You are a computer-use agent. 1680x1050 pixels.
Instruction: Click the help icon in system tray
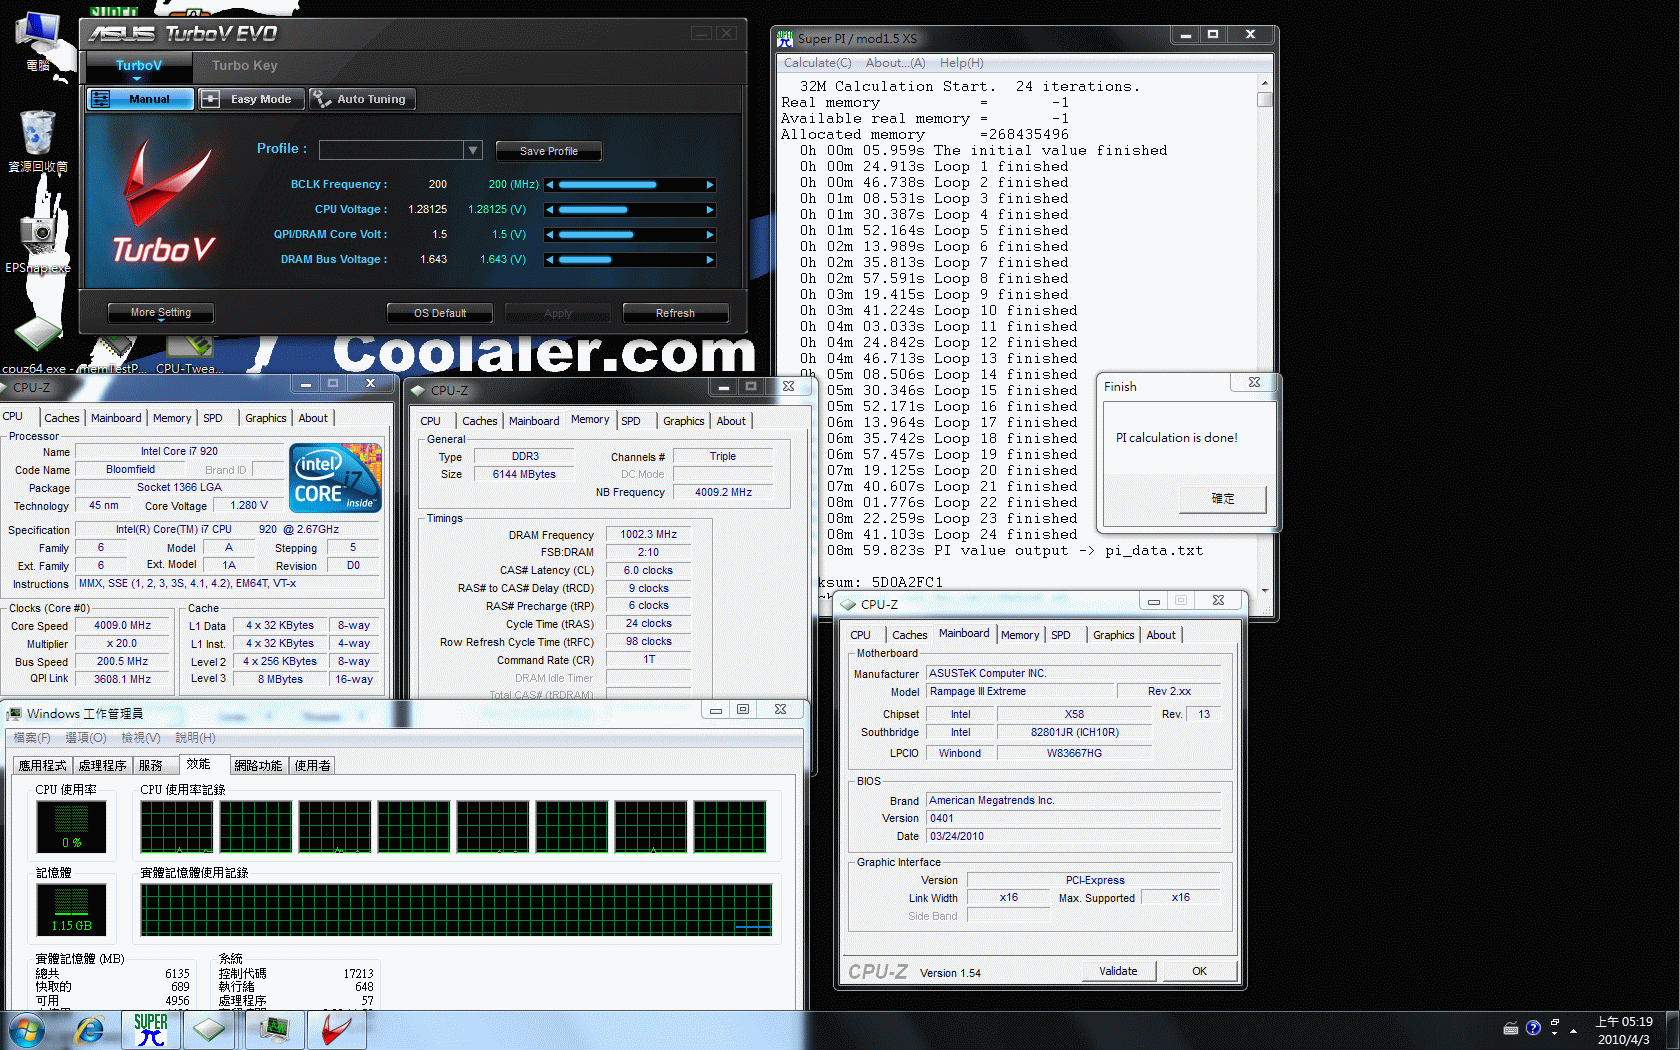point(1533,1028)
